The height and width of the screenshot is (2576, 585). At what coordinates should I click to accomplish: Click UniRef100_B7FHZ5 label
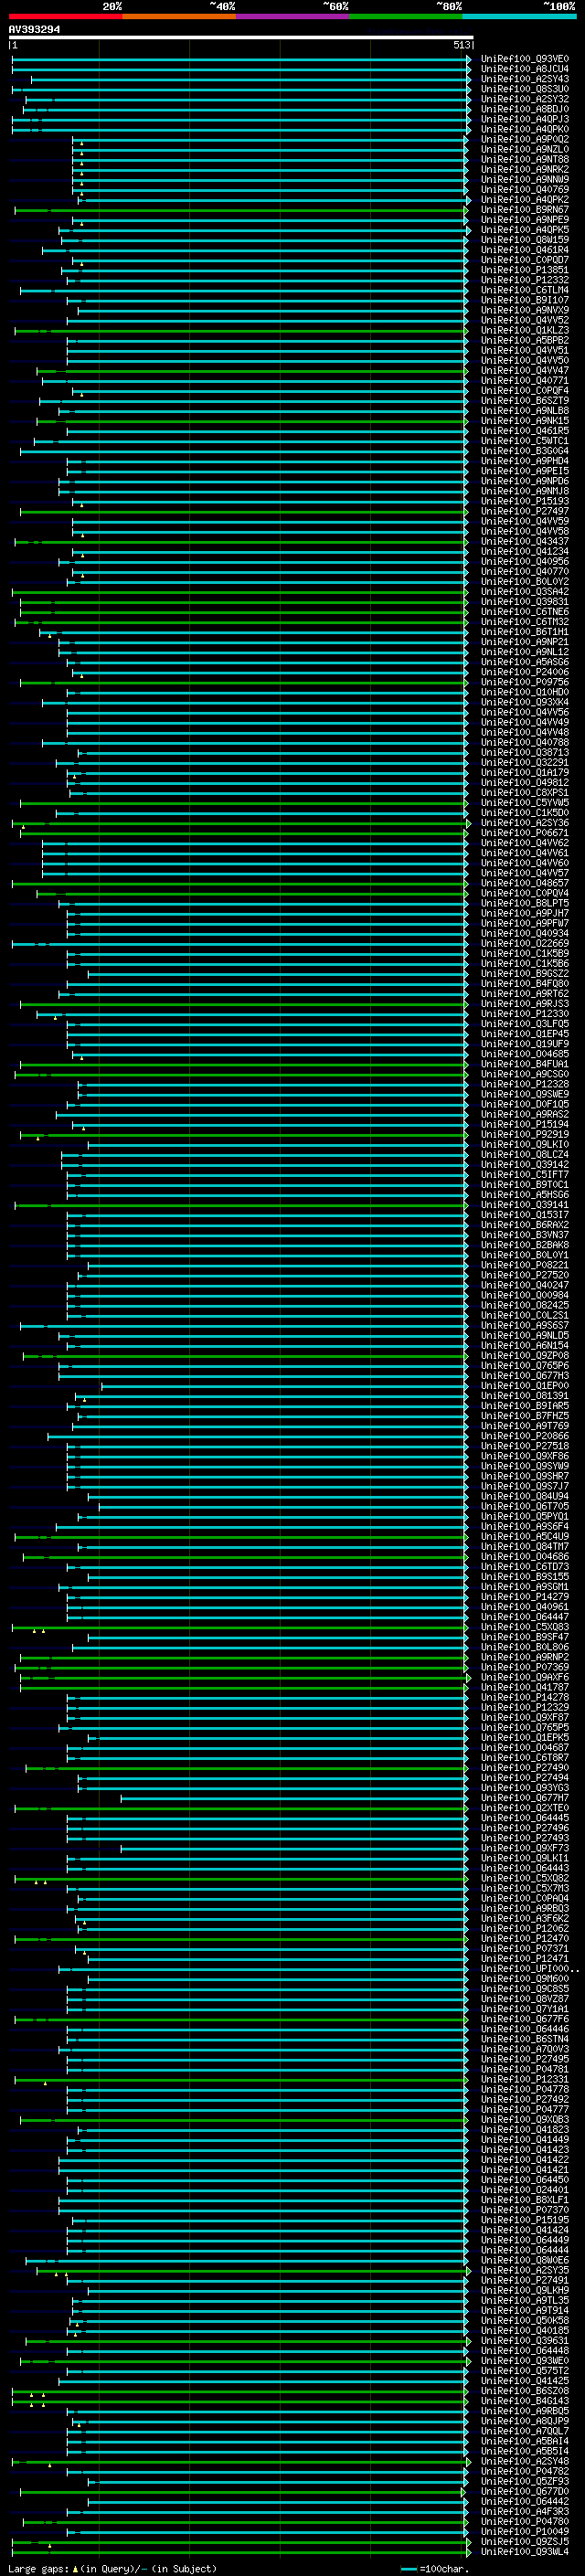point(525,1416)
